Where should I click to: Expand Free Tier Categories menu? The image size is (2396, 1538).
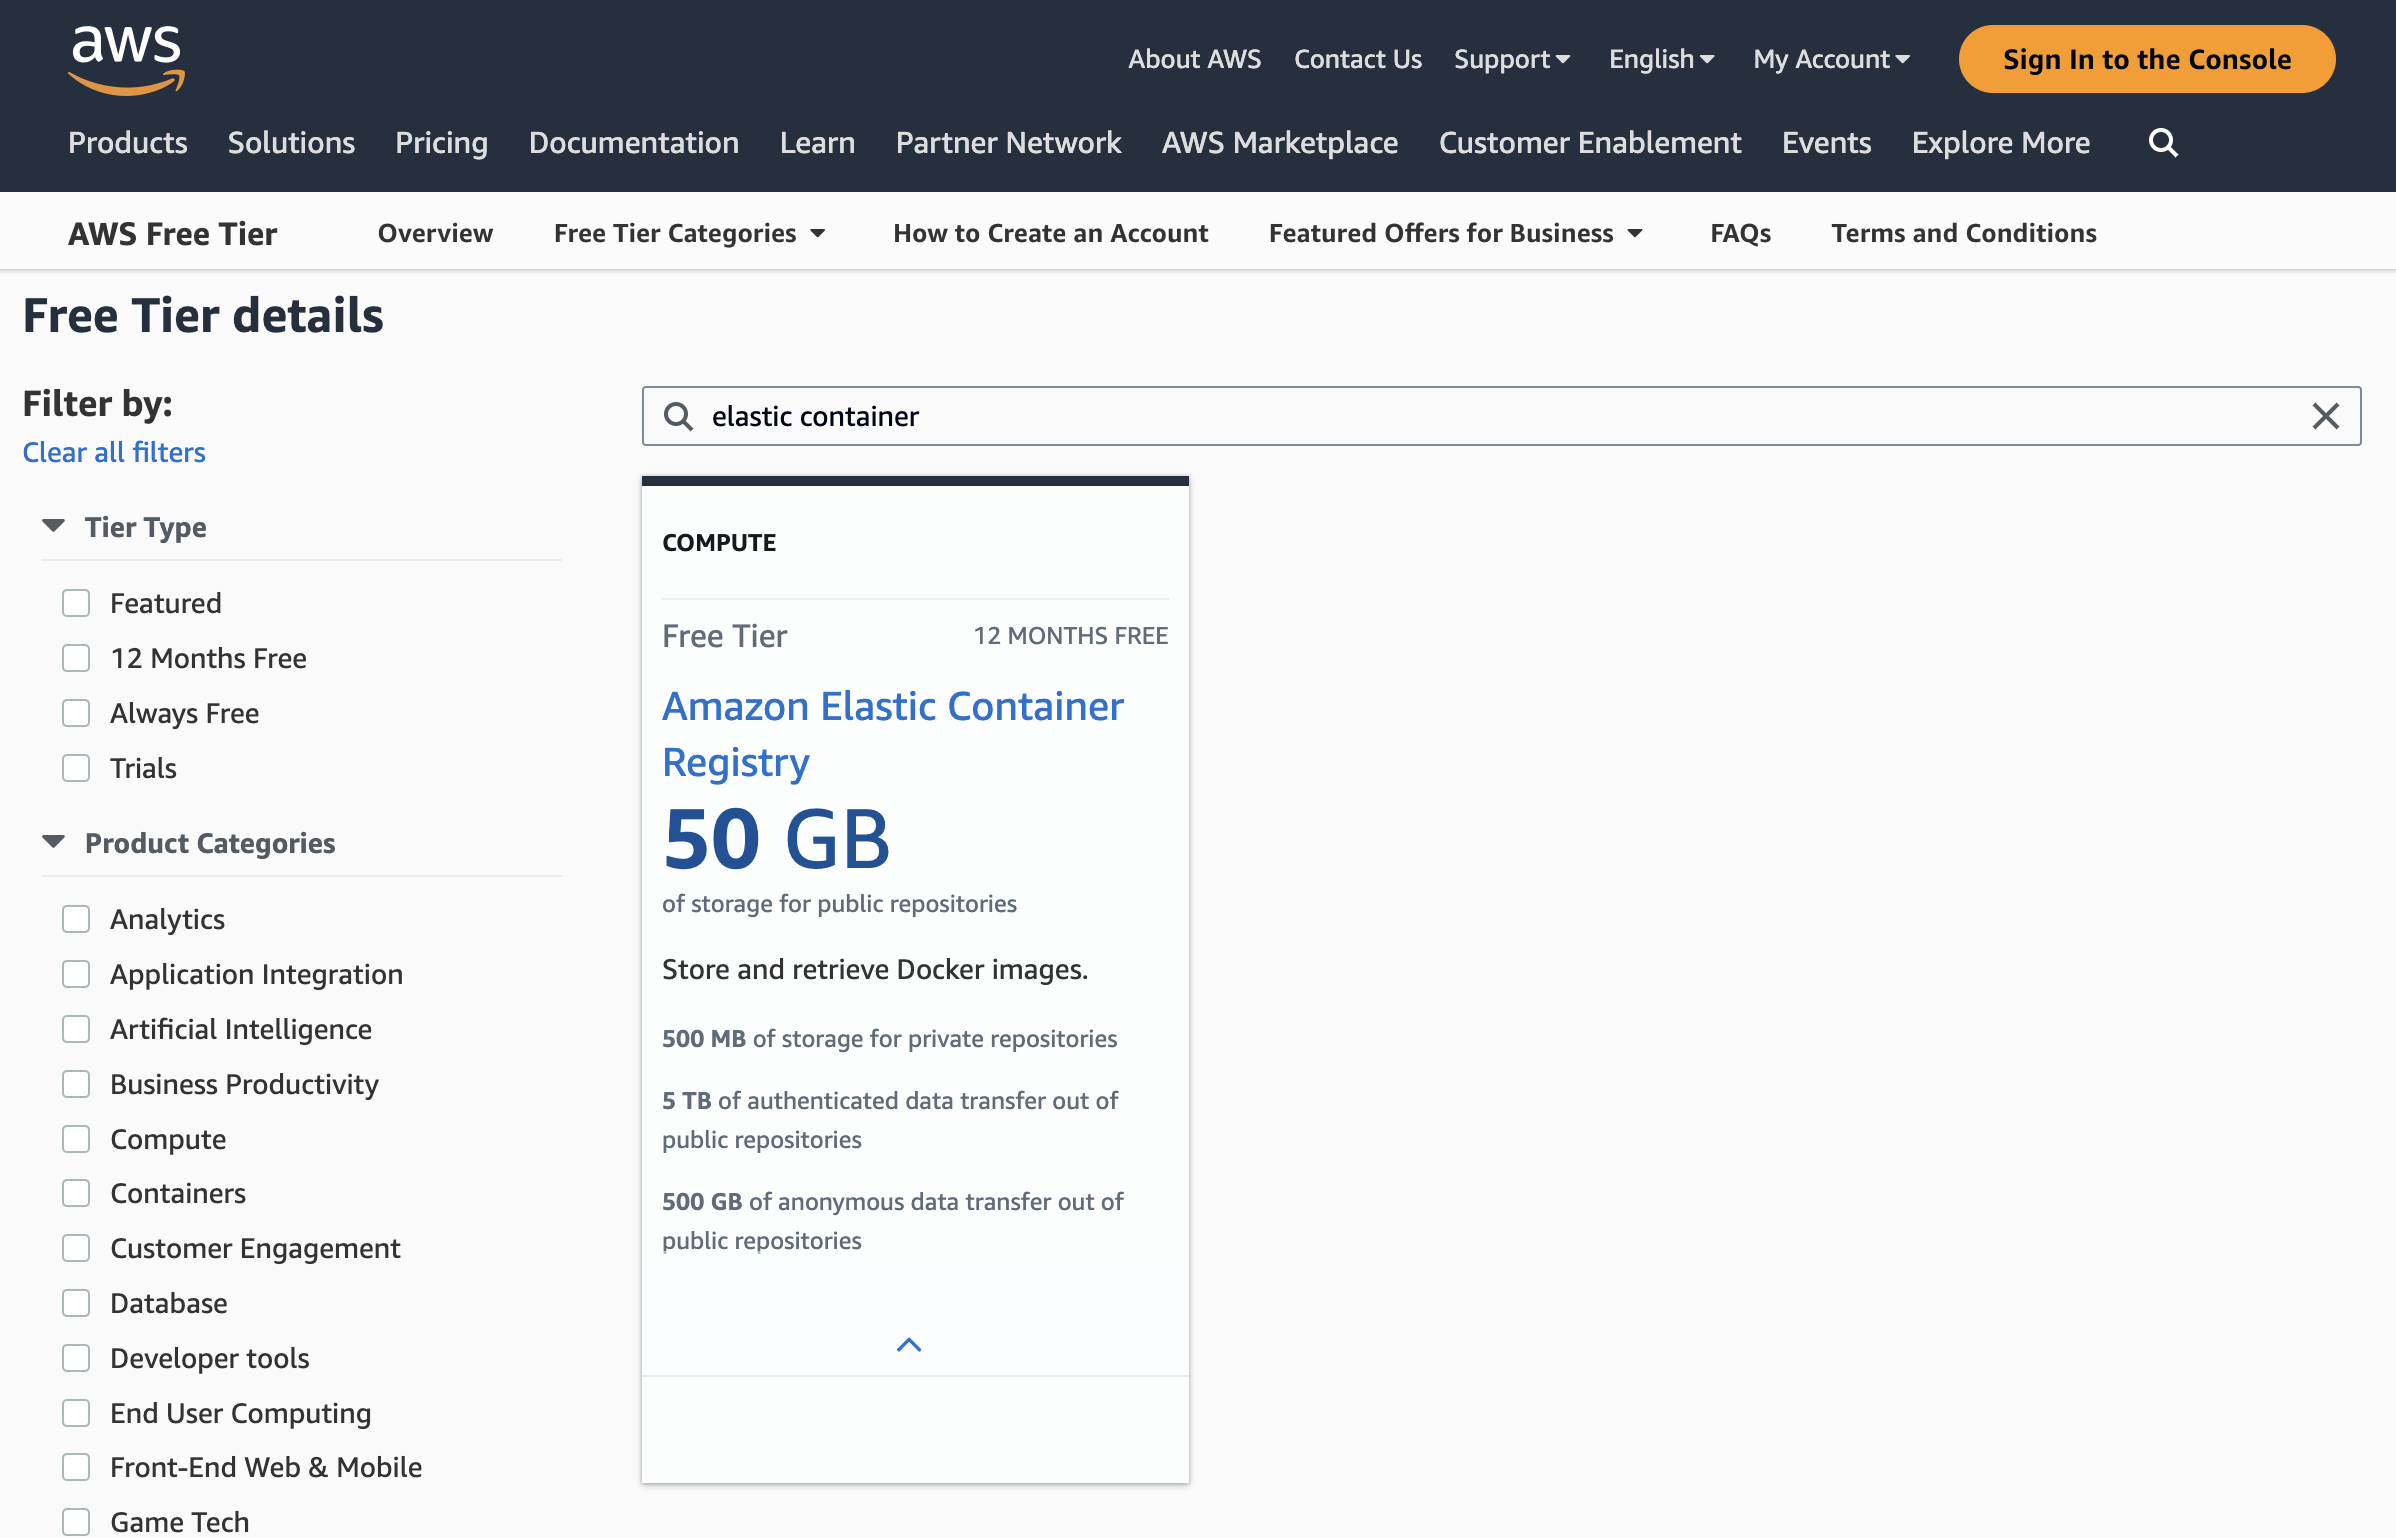pyautogui.click(x=690, y=233)
